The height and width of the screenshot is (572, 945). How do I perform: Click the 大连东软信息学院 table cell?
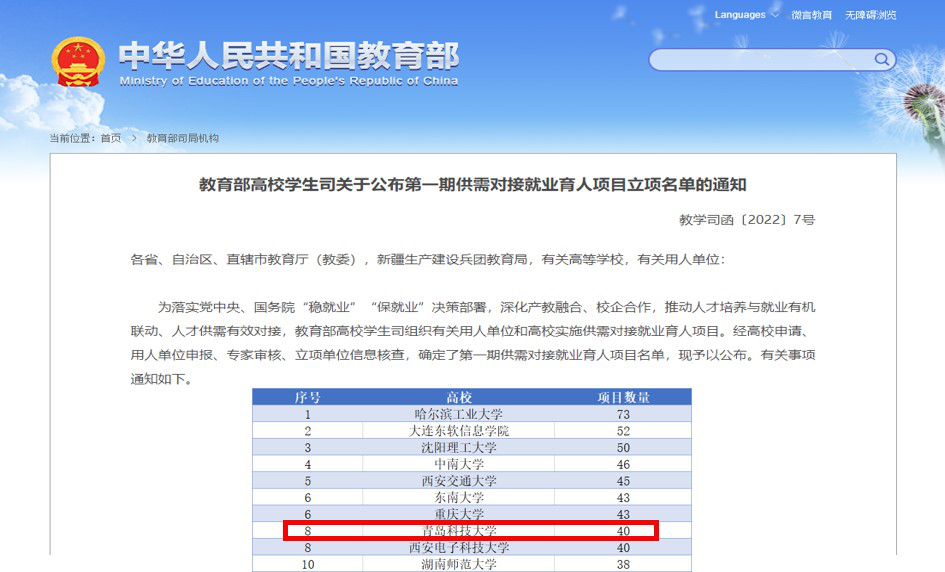[459, 430]
